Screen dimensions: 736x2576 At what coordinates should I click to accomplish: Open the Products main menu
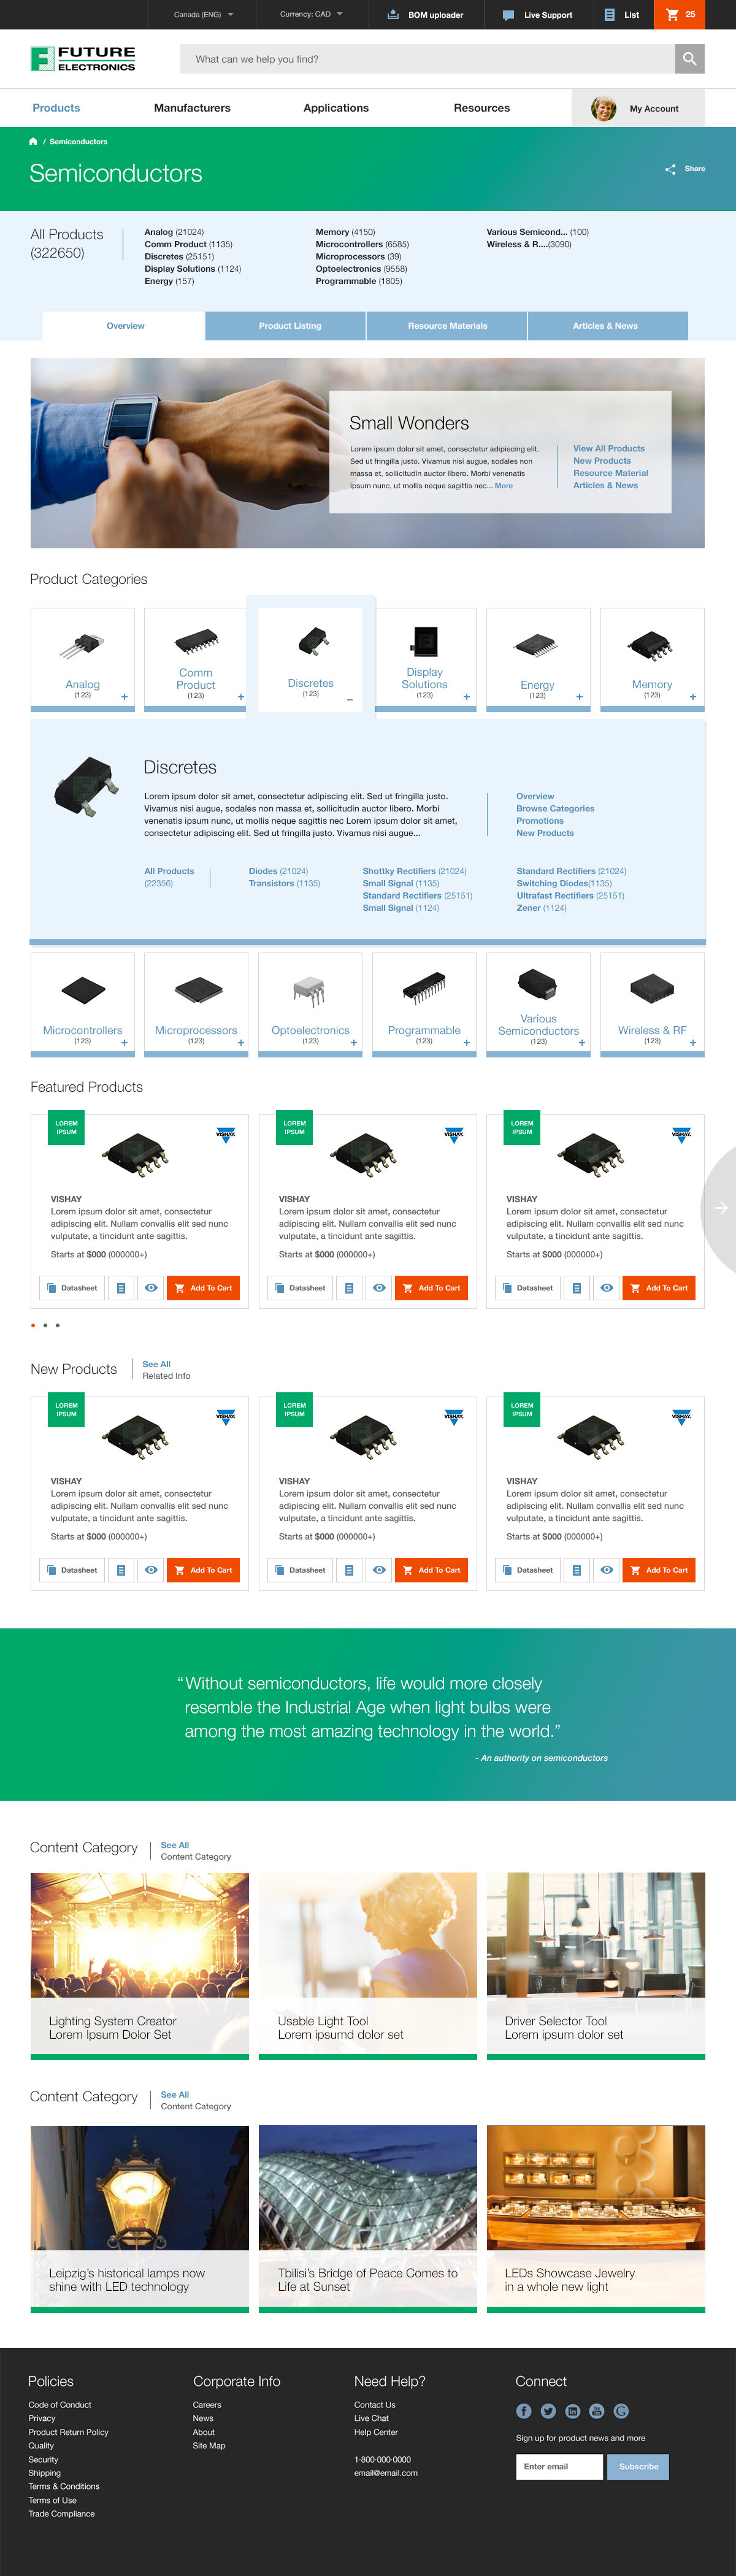point(56,108)
